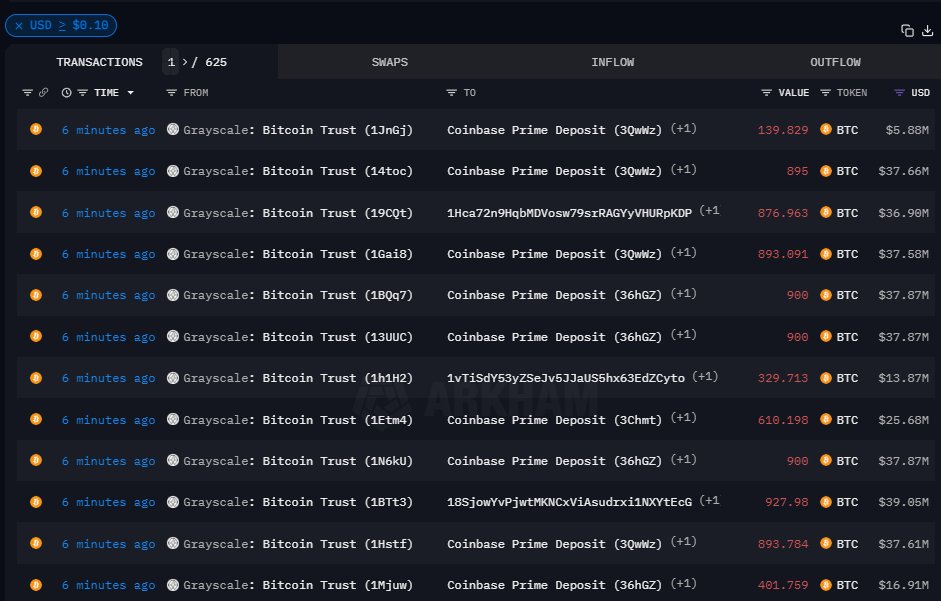Click Grayscale logo in 19CQt row
Viewport: 941px width, 601px height.
[x=173, y=212]
